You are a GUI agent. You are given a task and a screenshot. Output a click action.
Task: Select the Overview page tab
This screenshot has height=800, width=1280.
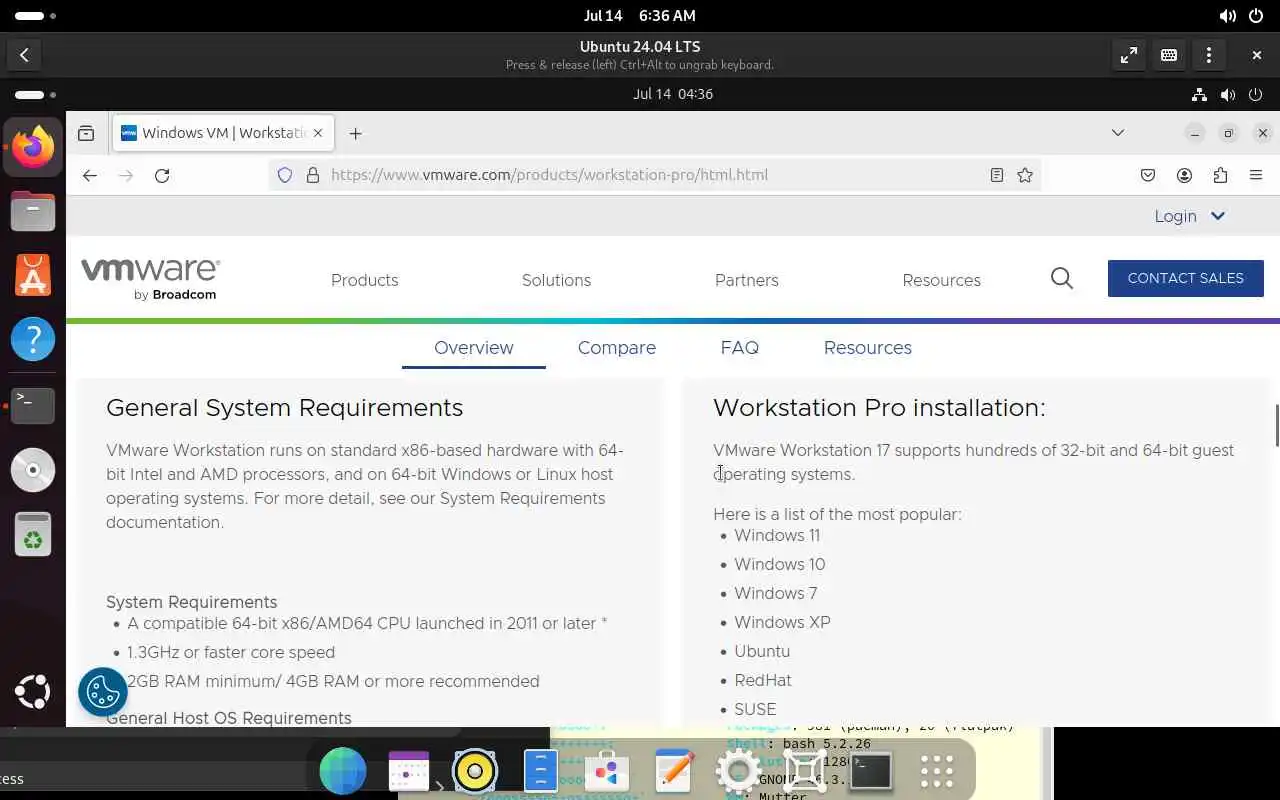coord(474,348)
